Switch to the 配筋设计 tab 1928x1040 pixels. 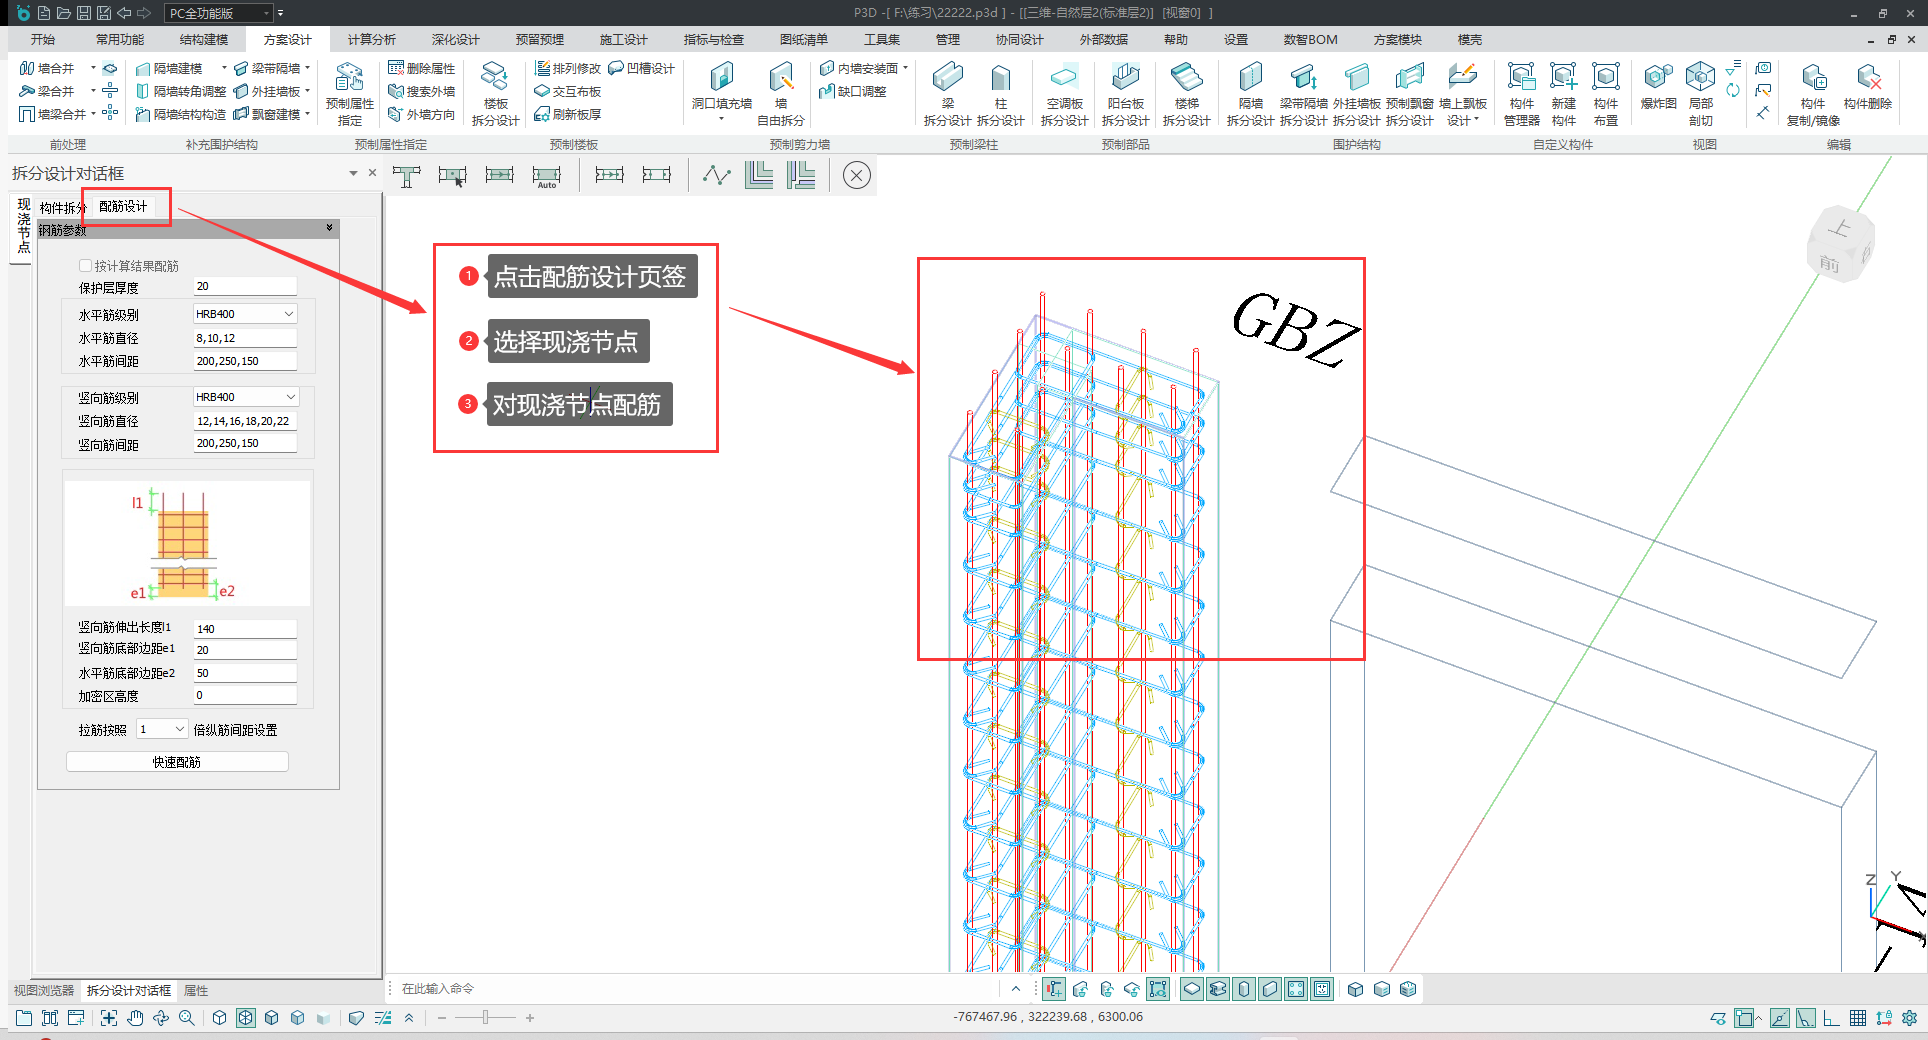(123, 207)
